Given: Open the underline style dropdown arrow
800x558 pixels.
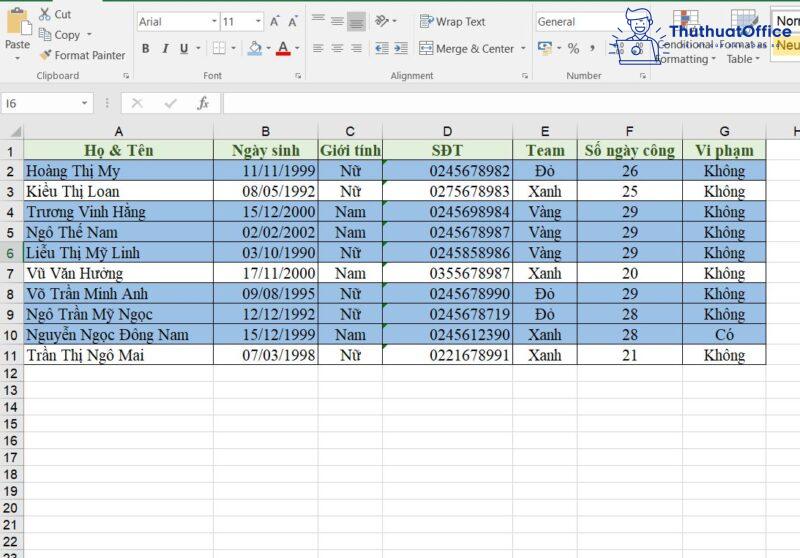Looking at the screenshot, I should (198, 48).
